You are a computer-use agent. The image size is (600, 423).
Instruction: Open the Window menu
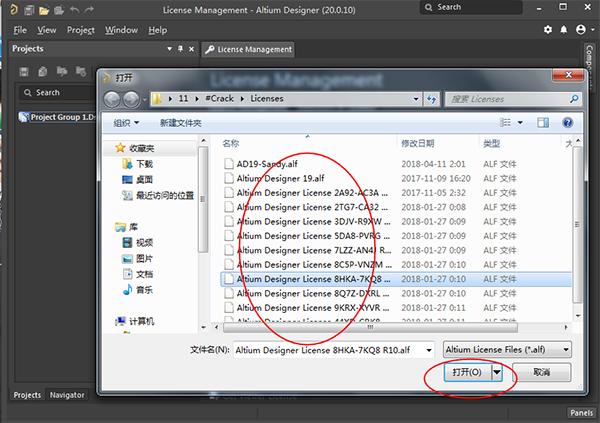pos(121,30)
